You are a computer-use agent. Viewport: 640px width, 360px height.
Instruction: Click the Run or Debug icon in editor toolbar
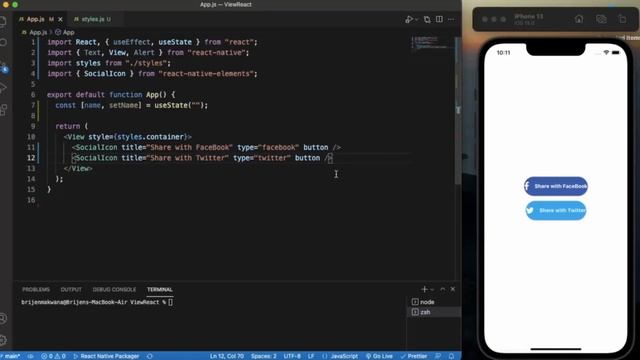click(x=409, y=19)
